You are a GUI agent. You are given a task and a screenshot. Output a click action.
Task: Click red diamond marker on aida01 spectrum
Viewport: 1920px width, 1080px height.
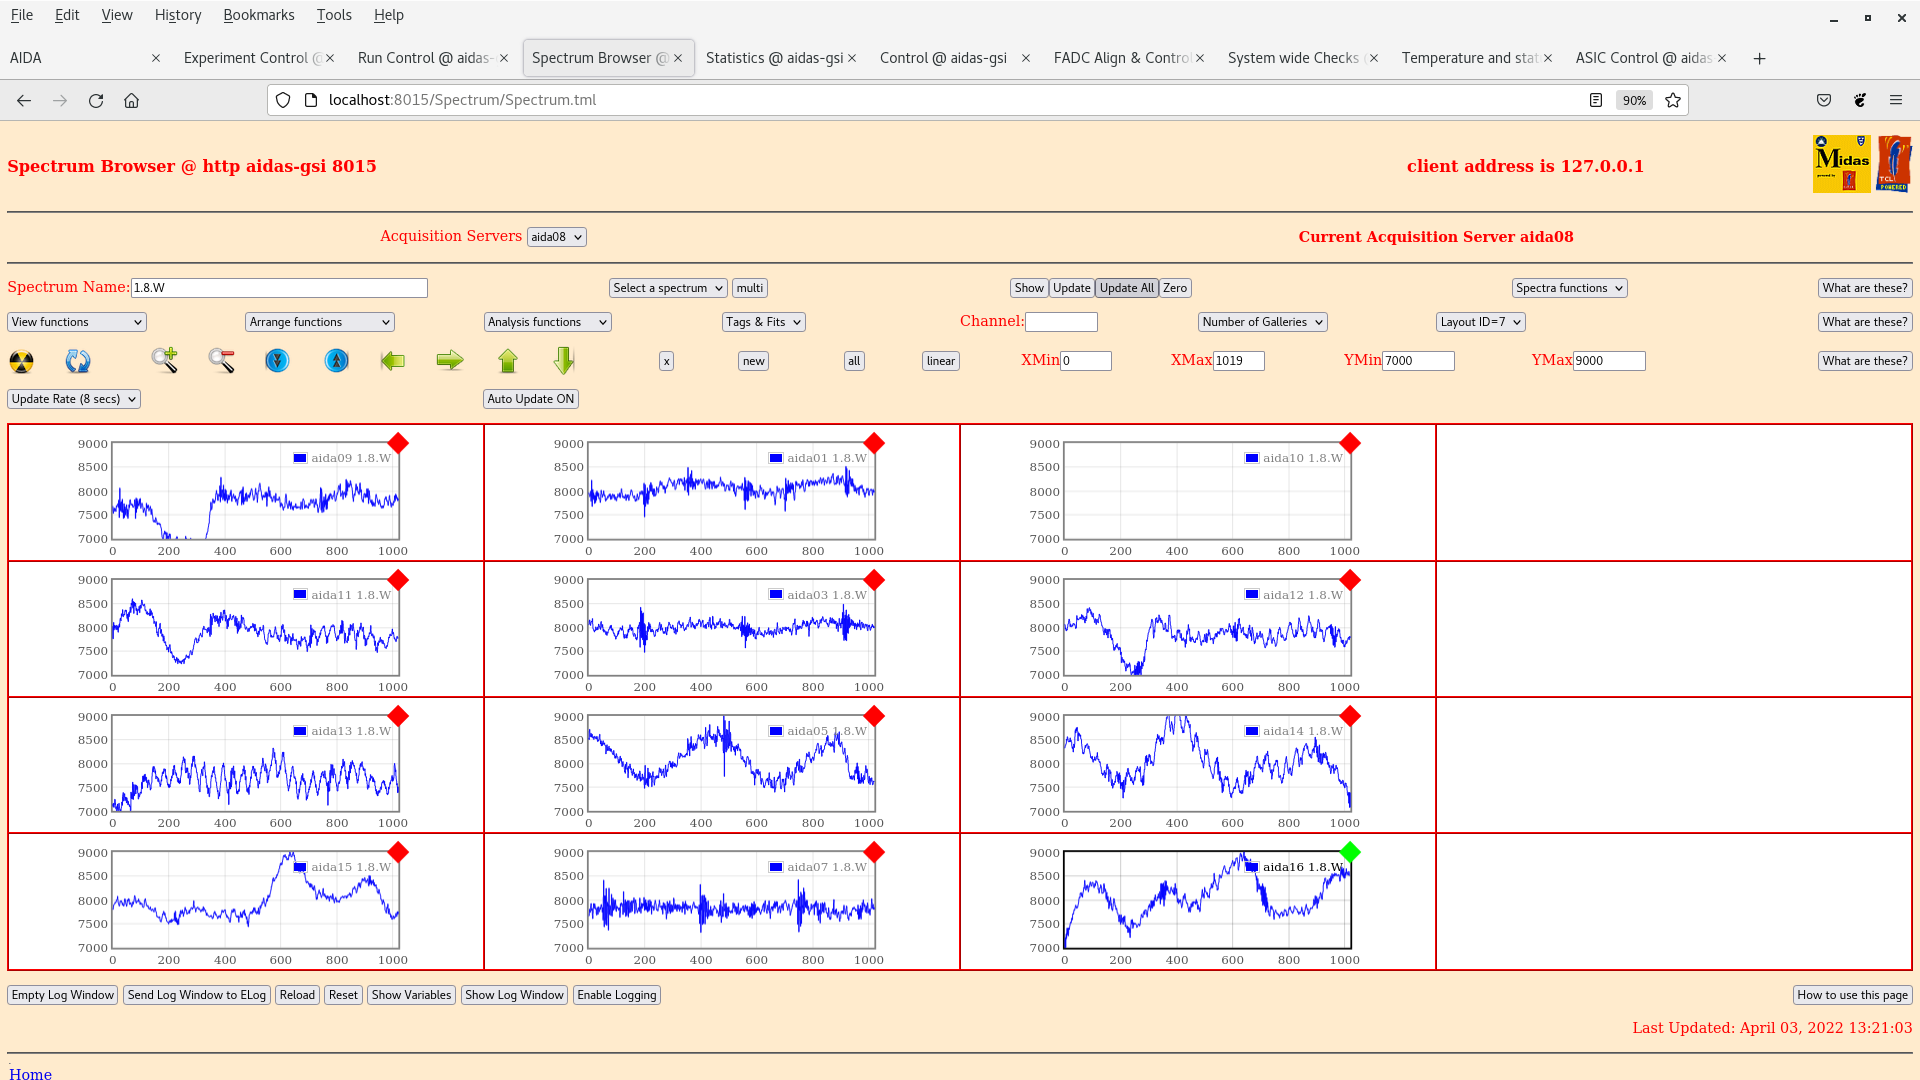coord(874,443)
